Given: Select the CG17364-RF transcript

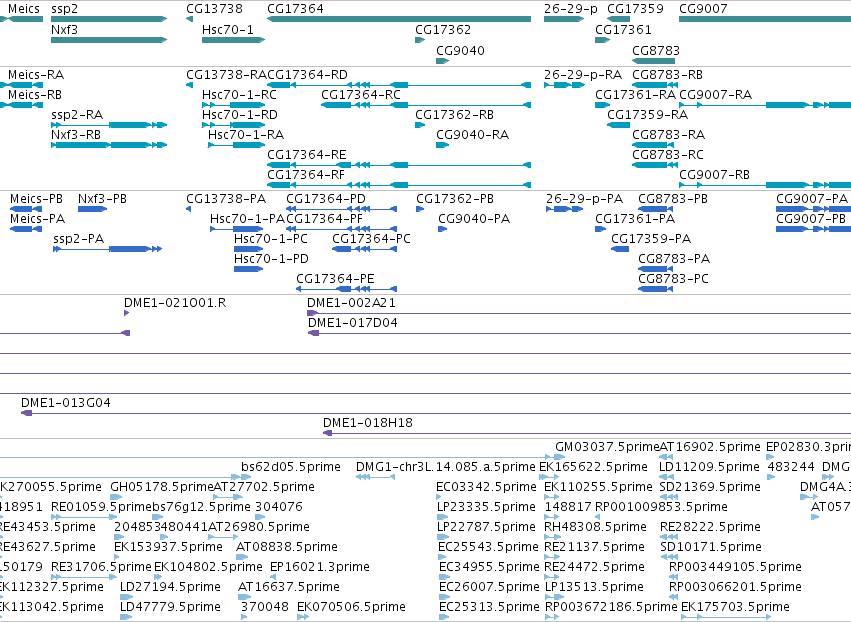Looking at the screenshot, I should (x=306, y=175).
